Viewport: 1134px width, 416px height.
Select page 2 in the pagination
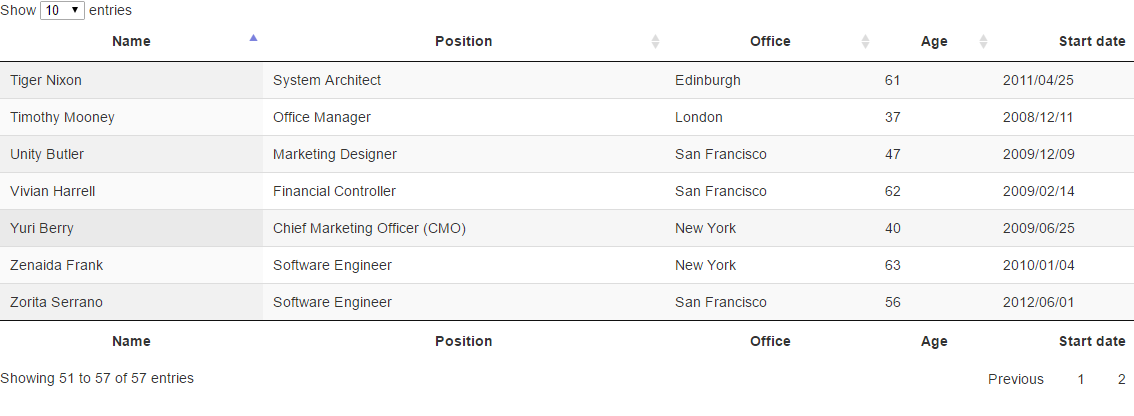pyautogui.click(x=1121, y=379)
